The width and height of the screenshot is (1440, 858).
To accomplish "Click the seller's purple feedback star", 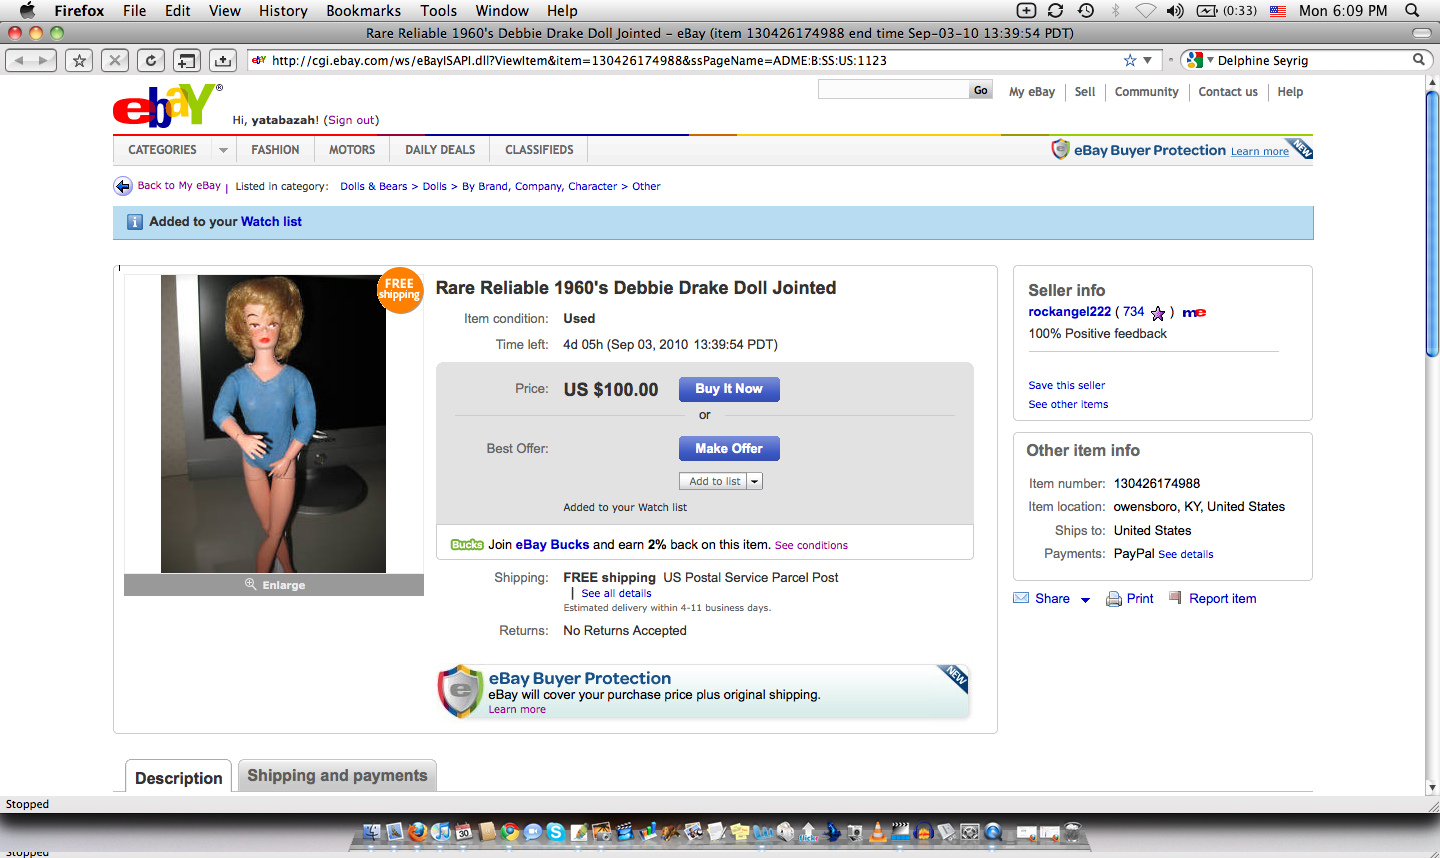I will point(1158,313).
